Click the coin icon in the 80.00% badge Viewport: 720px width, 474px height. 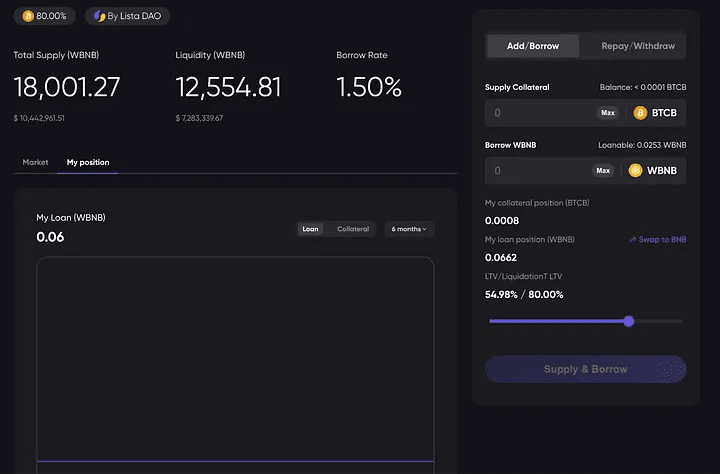[x=28, y=16]
